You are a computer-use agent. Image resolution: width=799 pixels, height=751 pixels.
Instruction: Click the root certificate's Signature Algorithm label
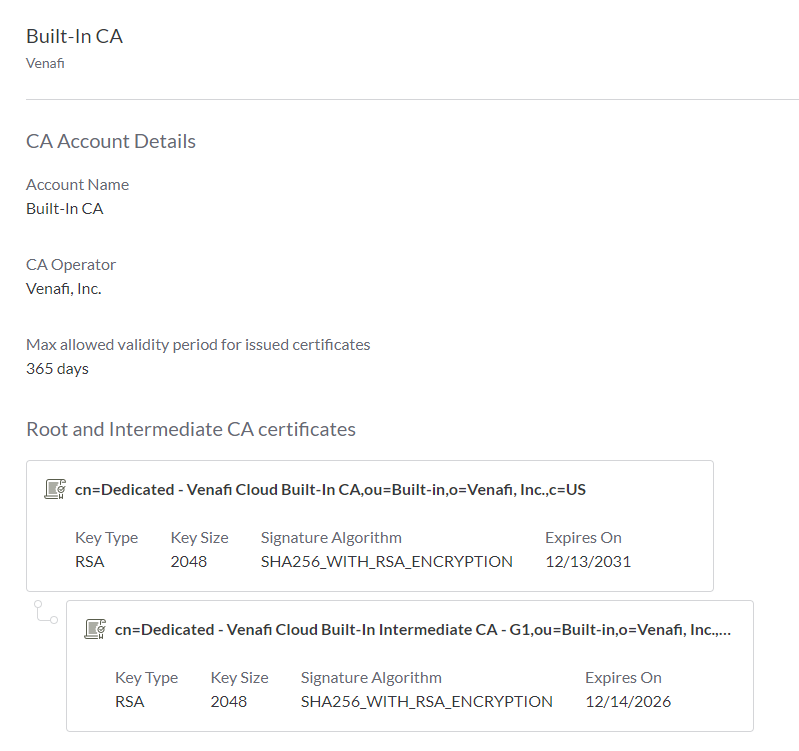point(331,538)
